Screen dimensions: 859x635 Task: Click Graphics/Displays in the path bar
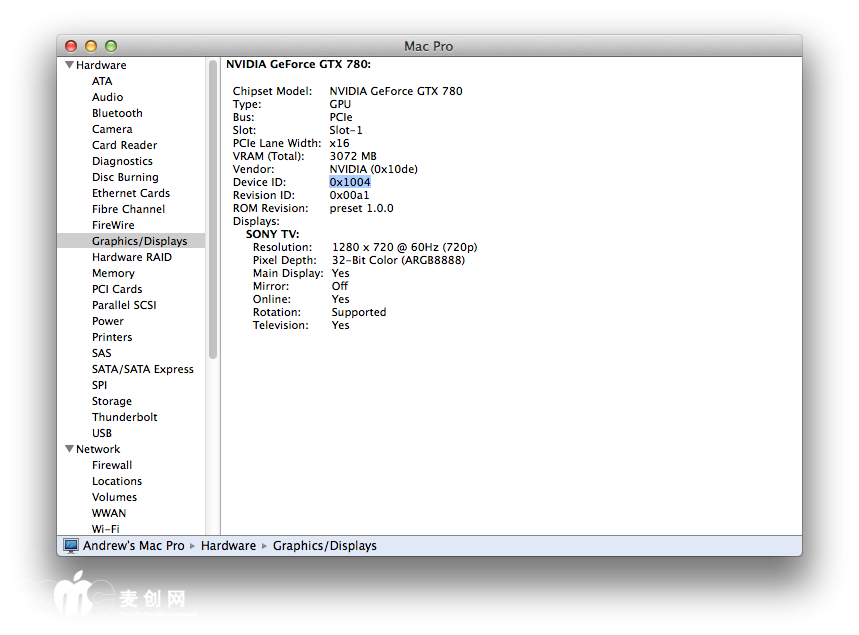pos(324,546)
